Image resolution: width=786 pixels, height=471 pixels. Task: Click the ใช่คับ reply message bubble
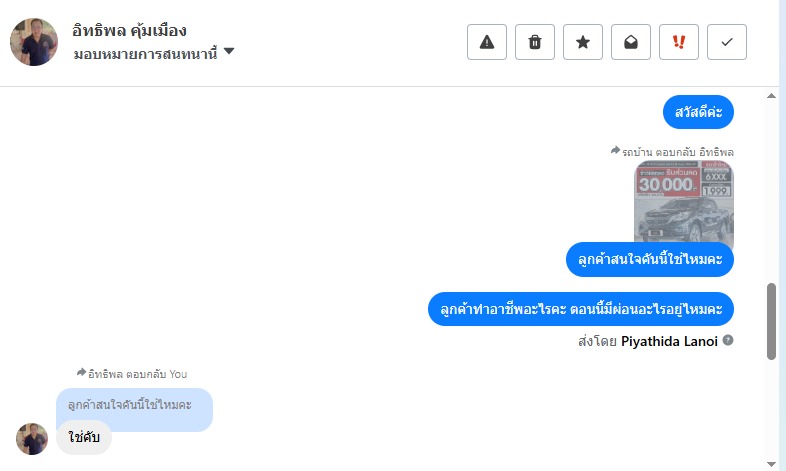pos(83,438)
